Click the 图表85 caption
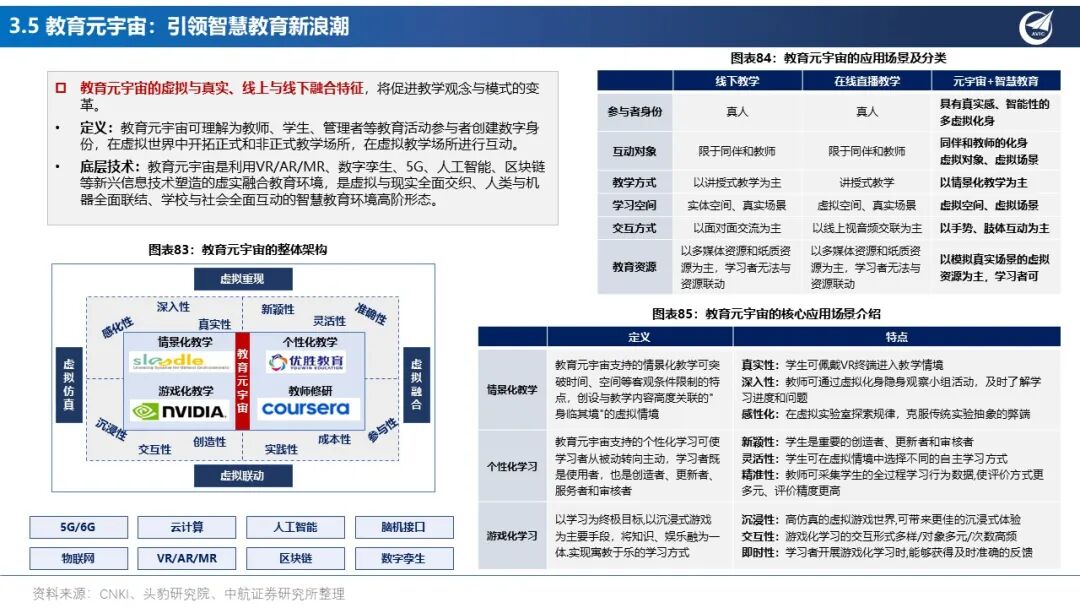1080x608 pixels. pos(766,313)
